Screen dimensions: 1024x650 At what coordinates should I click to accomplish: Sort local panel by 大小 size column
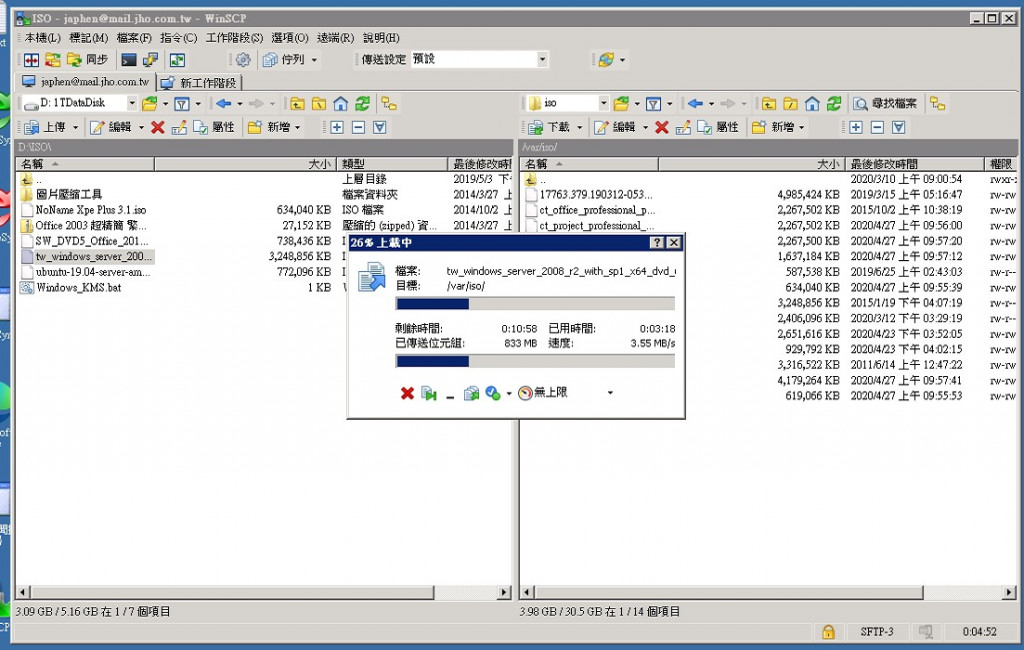click(246, 164)
